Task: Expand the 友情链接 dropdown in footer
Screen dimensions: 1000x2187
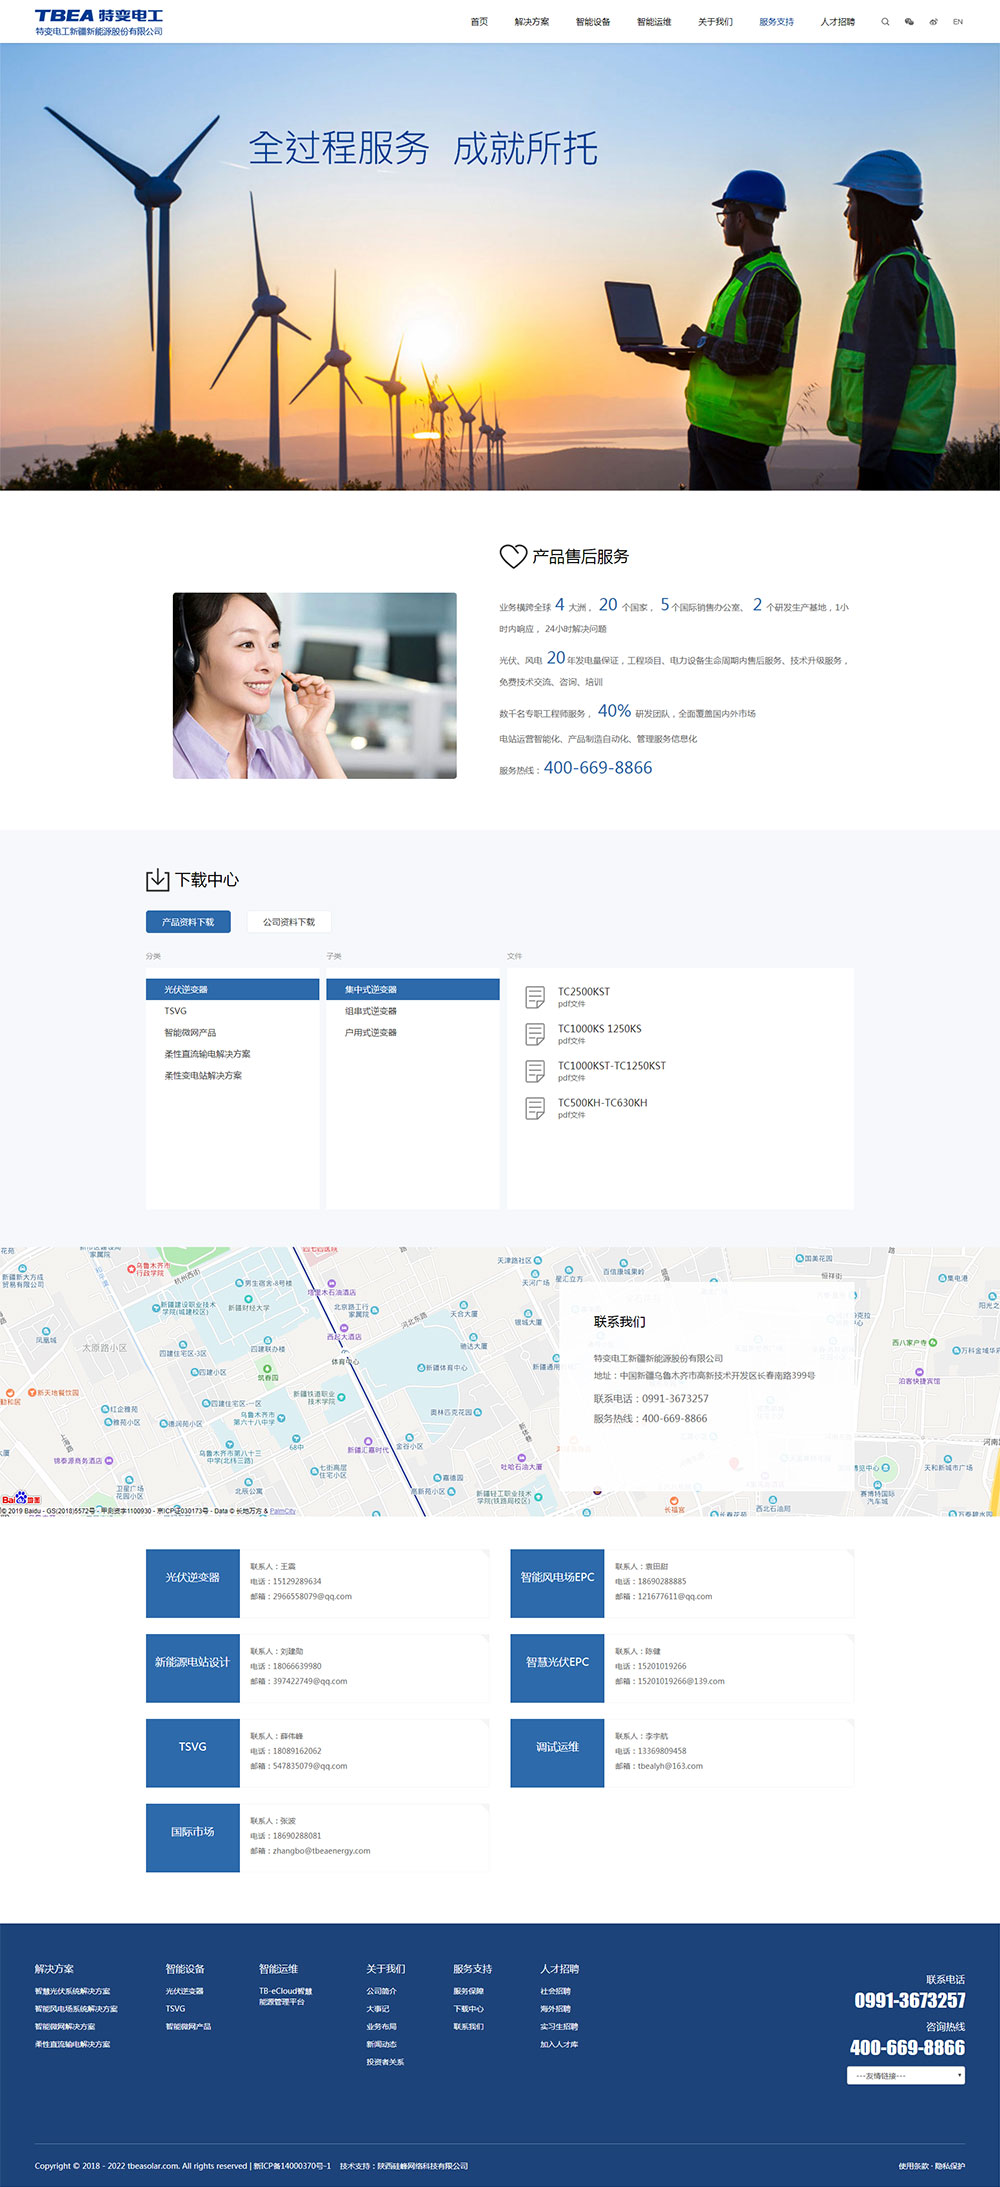Action: [906, 2076]
